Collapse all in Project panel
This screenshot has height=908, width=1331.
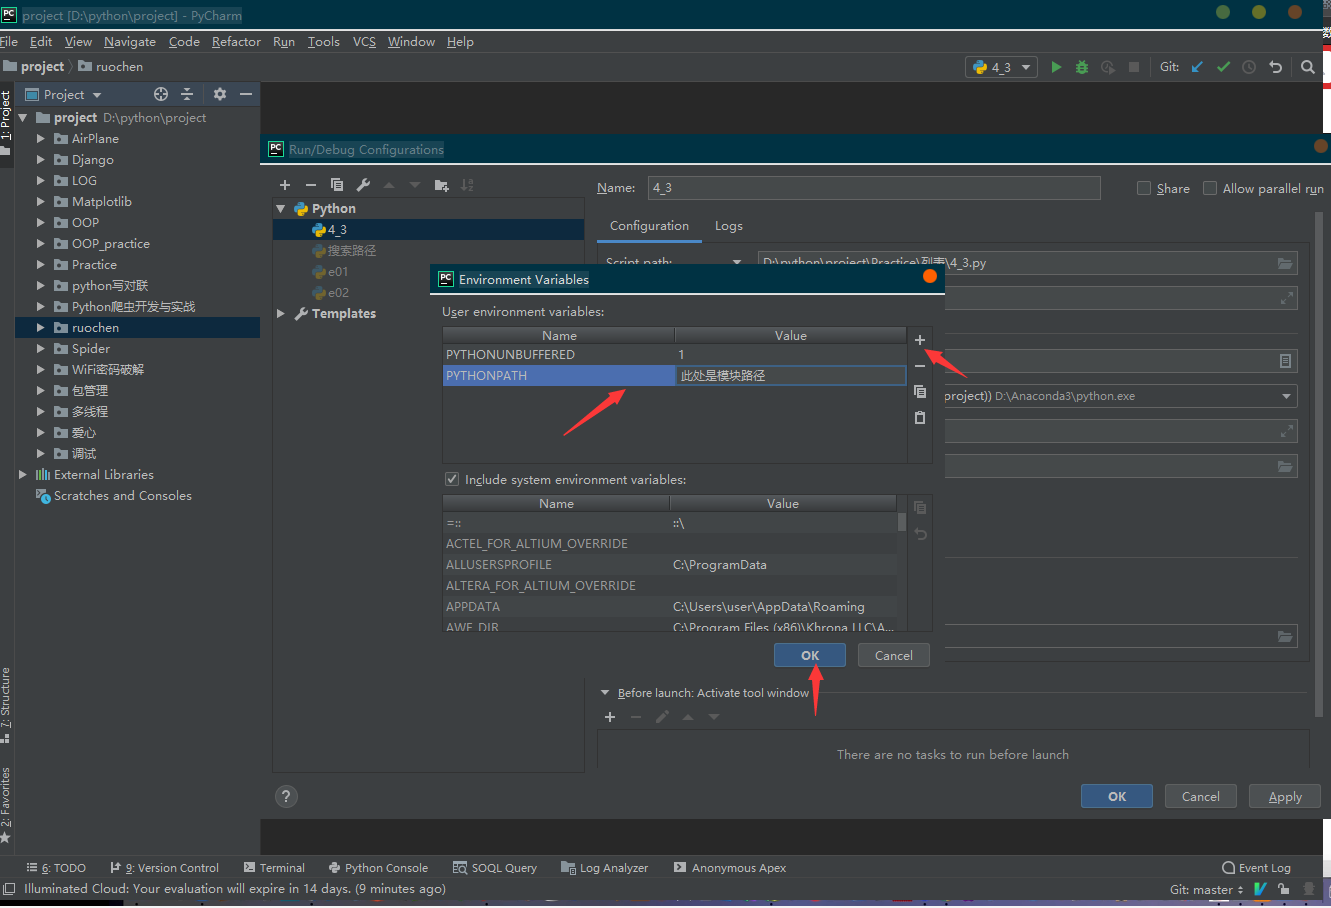tap(187, 94)
